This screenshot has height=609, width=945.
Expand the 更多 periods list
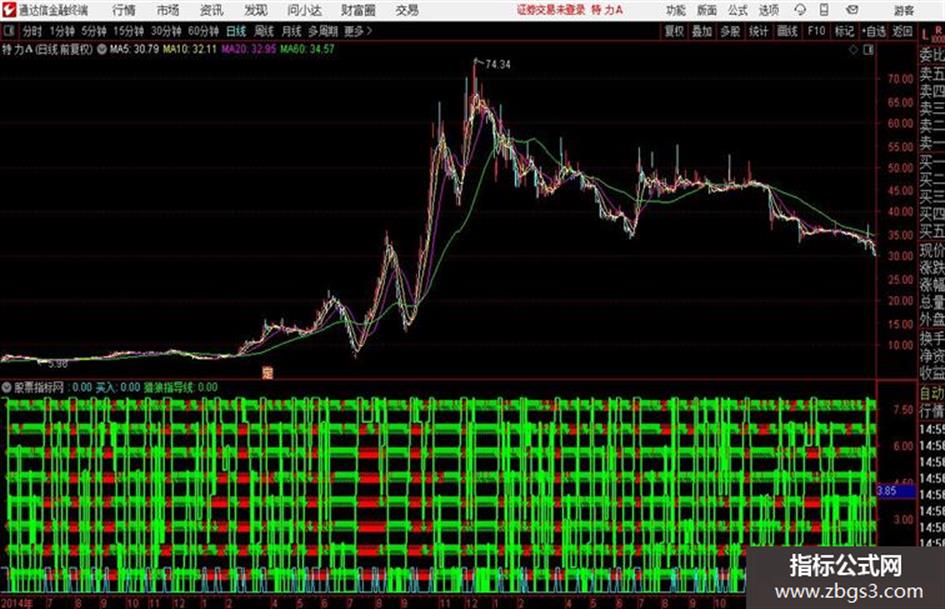358,31
